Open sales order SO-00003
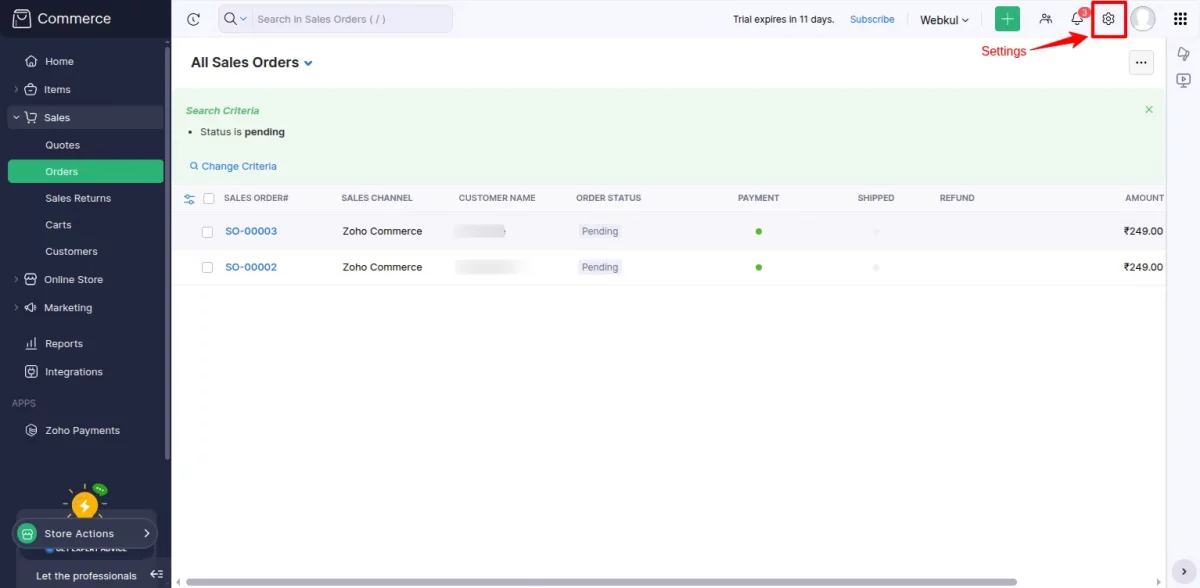Image resolution: width=1200 pixels, height=588 pixels. coord(251,231)
